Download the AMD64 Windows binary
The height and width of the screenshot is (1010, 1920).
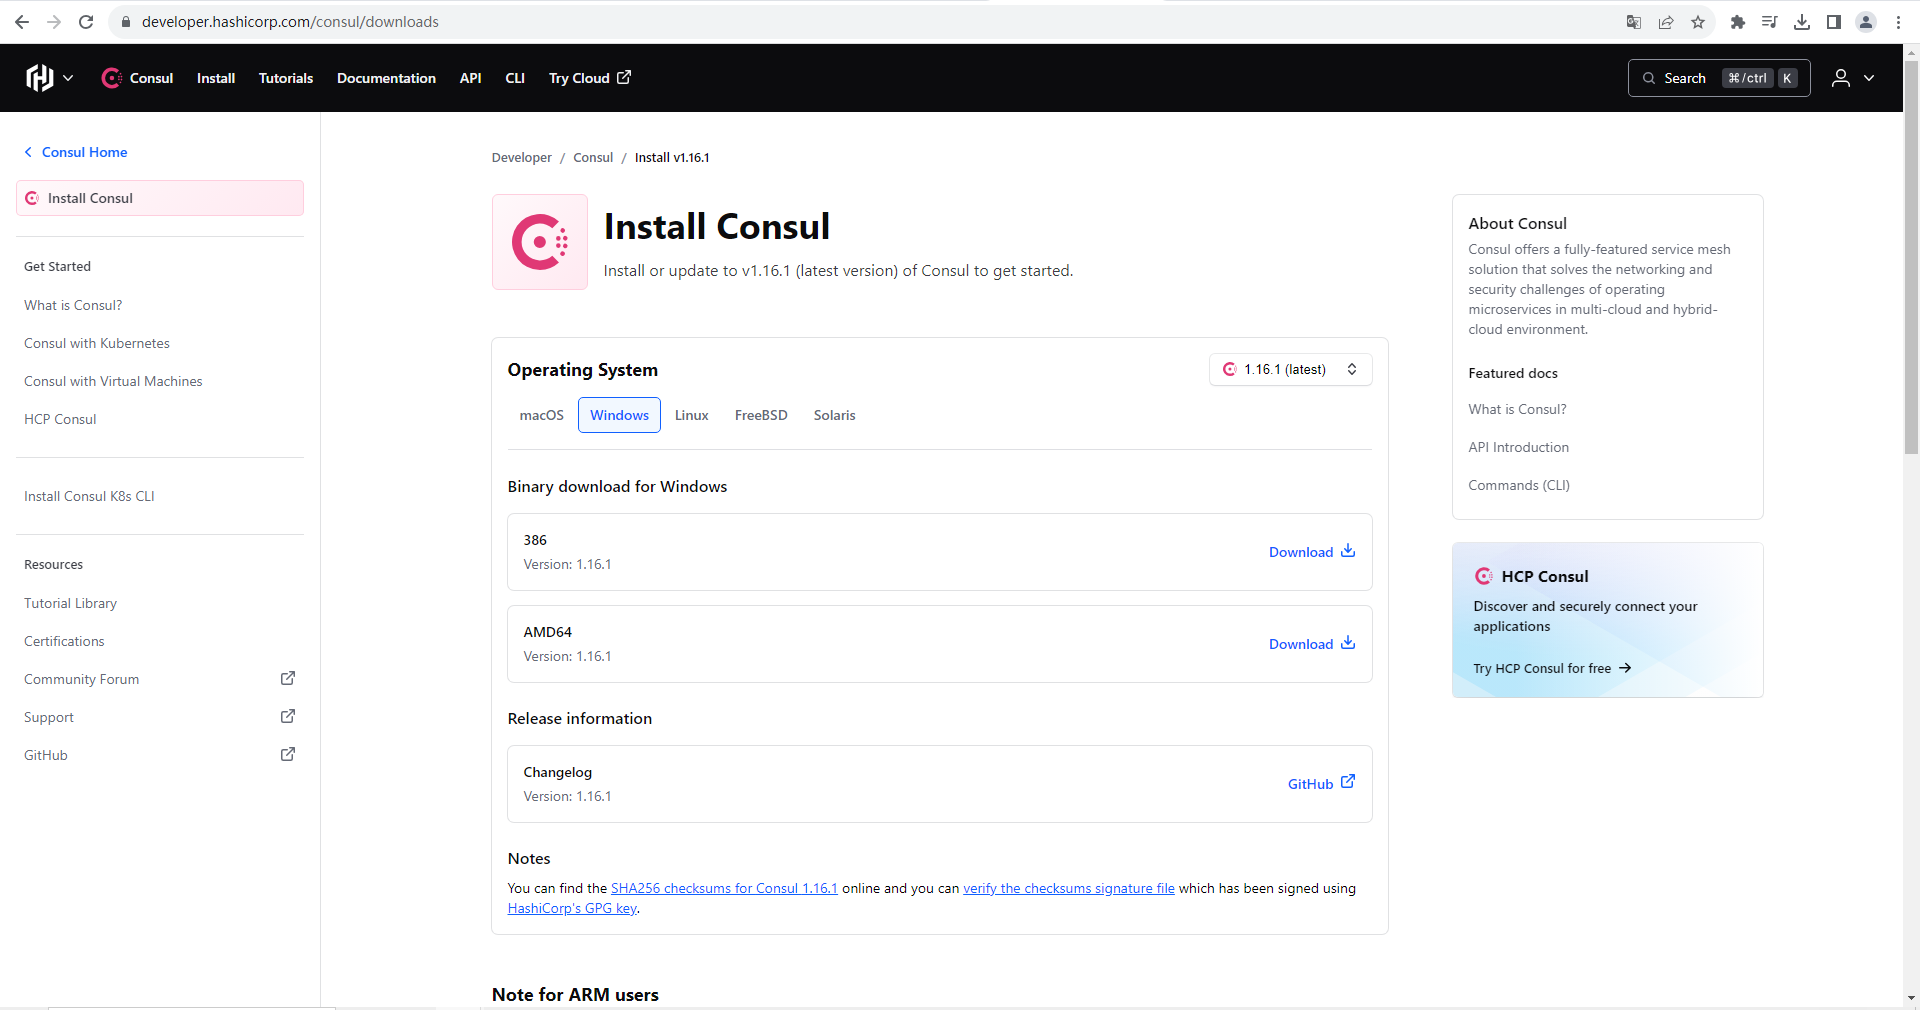[x=1312, y=644]
